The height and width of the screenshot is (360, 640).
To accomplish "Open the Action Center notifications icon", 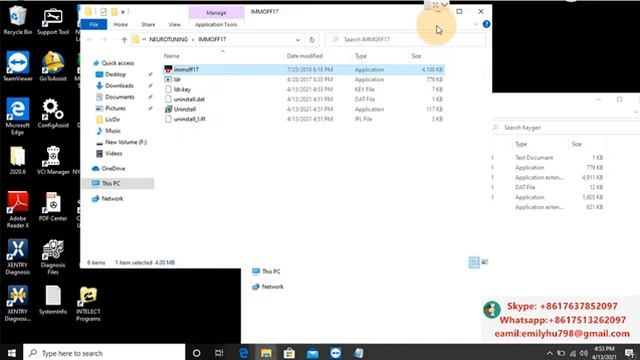I will point(629,353).
